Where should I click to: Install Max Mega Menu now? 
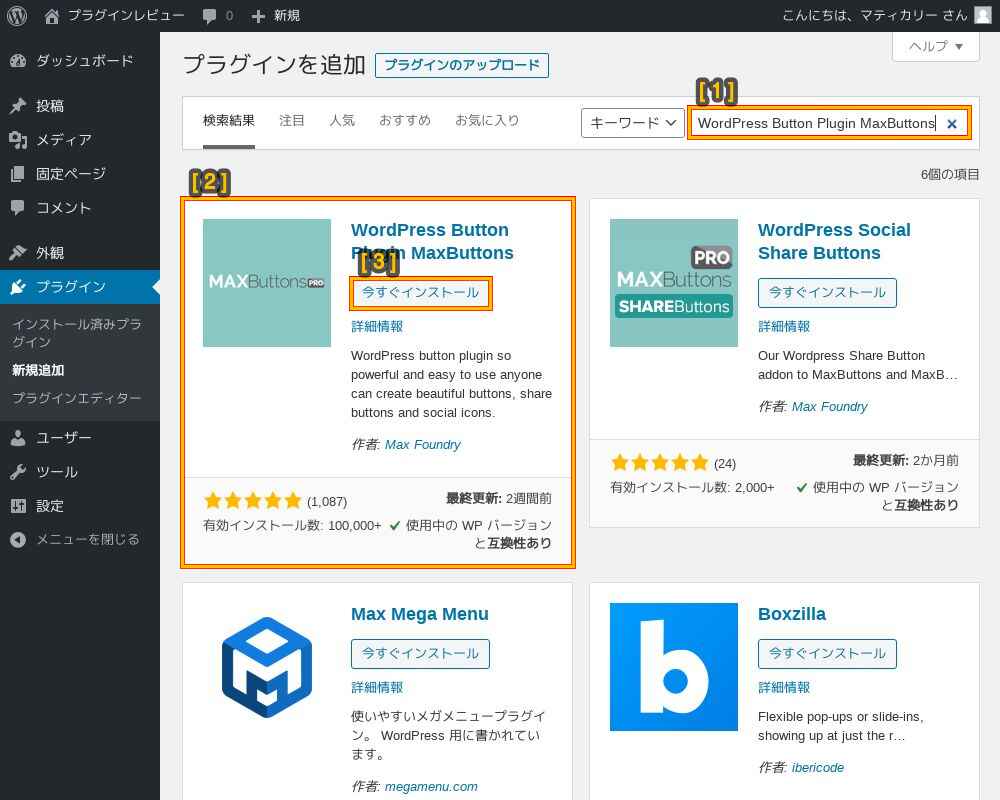pyautogui.click(x=420, y=654)
